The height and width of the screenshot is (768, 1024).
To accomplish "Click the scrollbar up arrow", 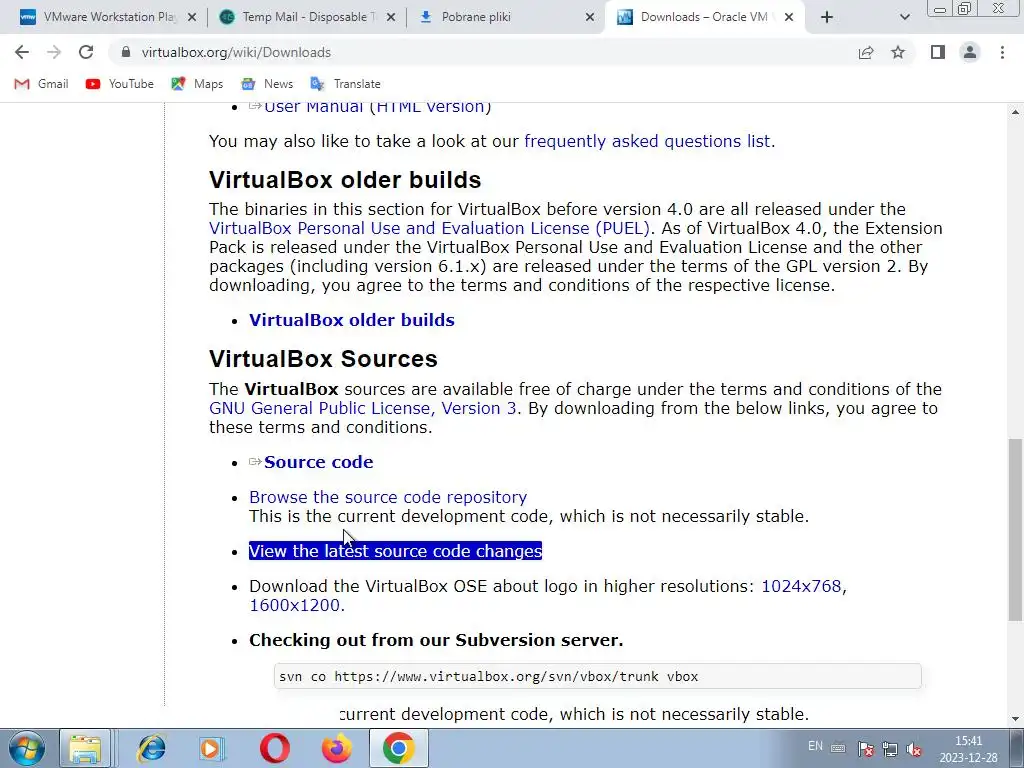I will [x=1015, y=112].
